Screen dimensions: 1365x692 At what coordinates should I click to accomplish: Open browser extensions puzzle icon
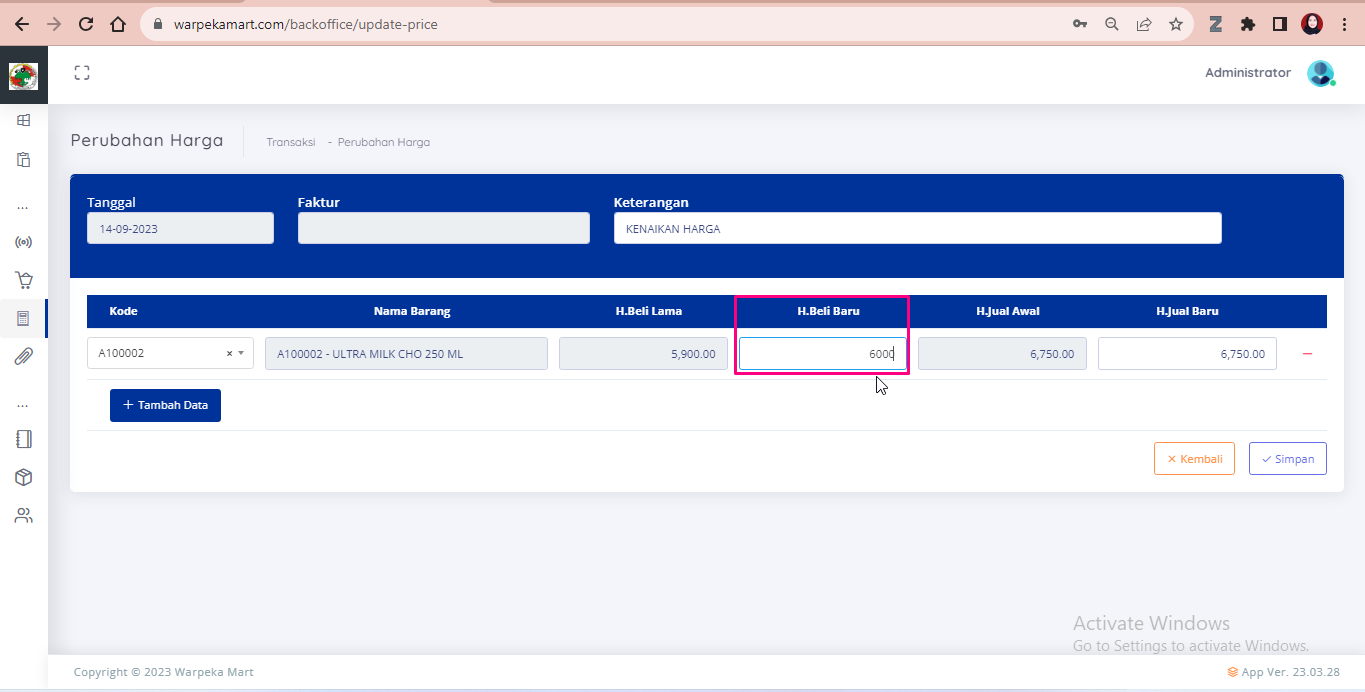1248,24
